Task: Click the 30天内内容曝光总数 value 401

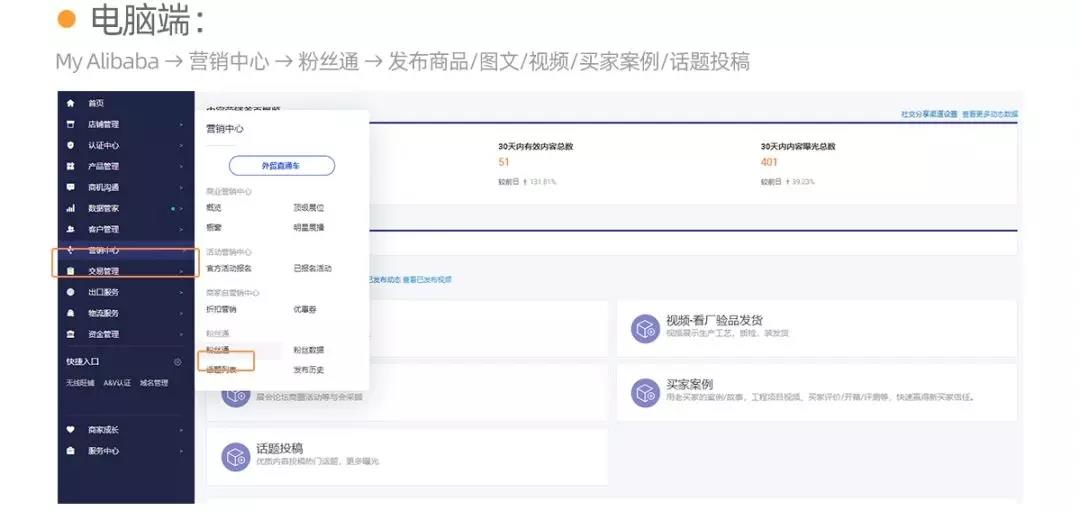Action: 769,163
